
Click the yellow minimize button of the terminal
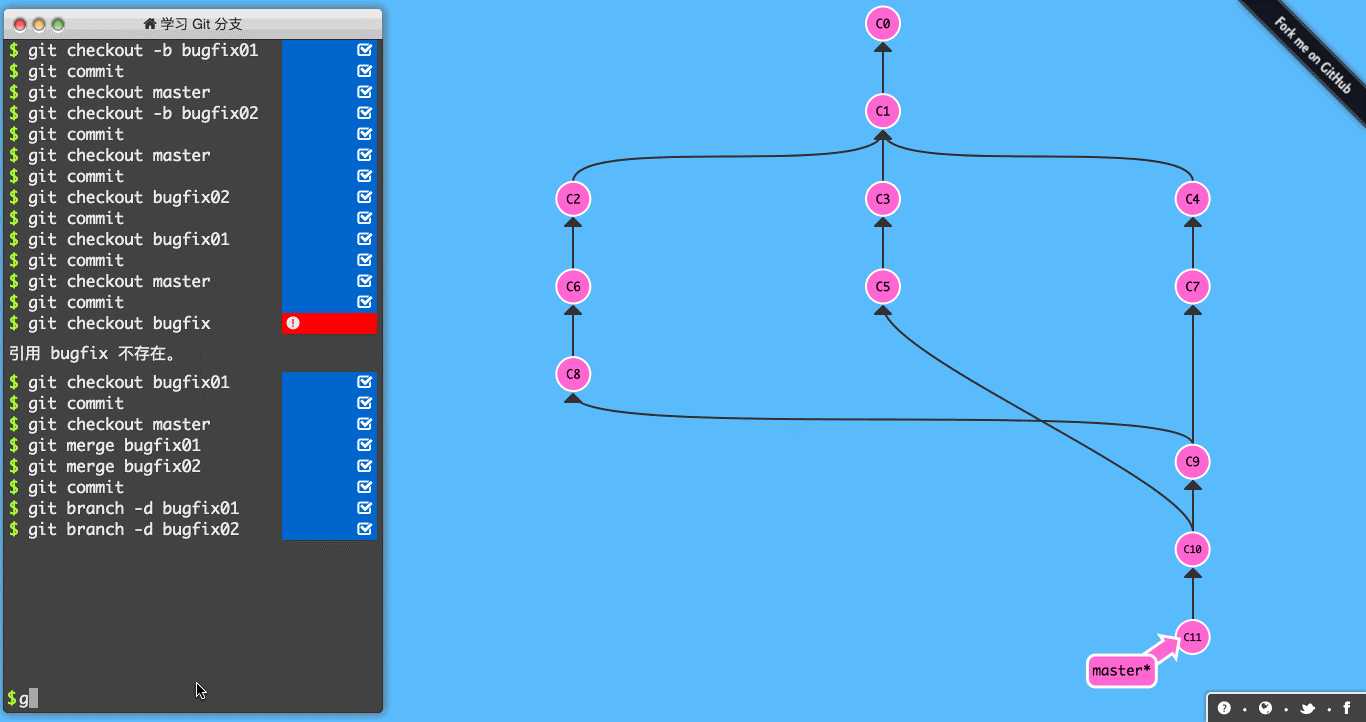(x=39, y=24)
